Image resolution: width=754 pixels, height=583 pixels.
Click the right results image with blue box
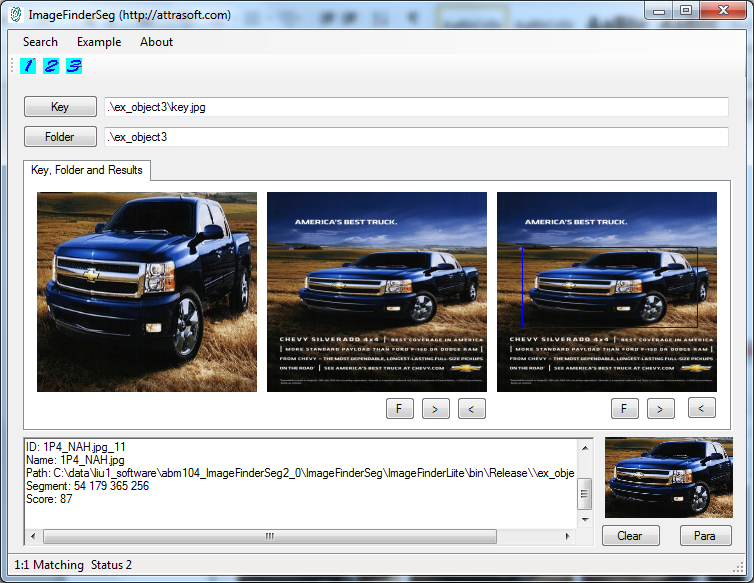(607, 292)
